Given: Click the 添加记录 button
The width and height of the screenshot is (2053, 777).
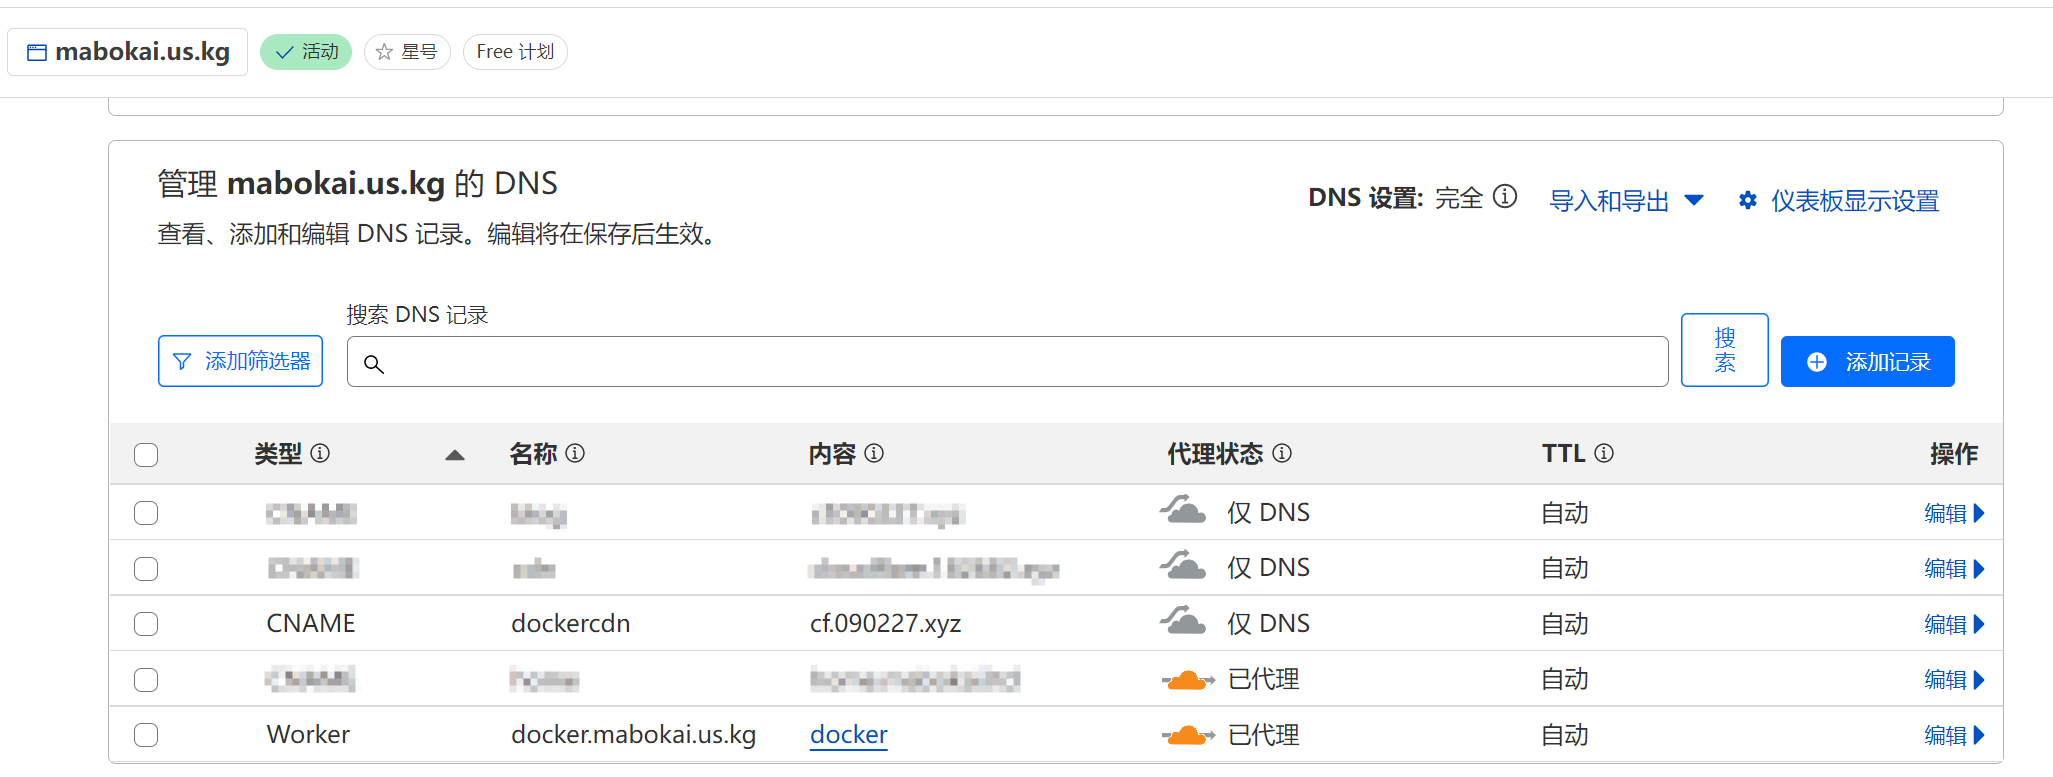Looking at the screenshot, I should (1867, 361).
